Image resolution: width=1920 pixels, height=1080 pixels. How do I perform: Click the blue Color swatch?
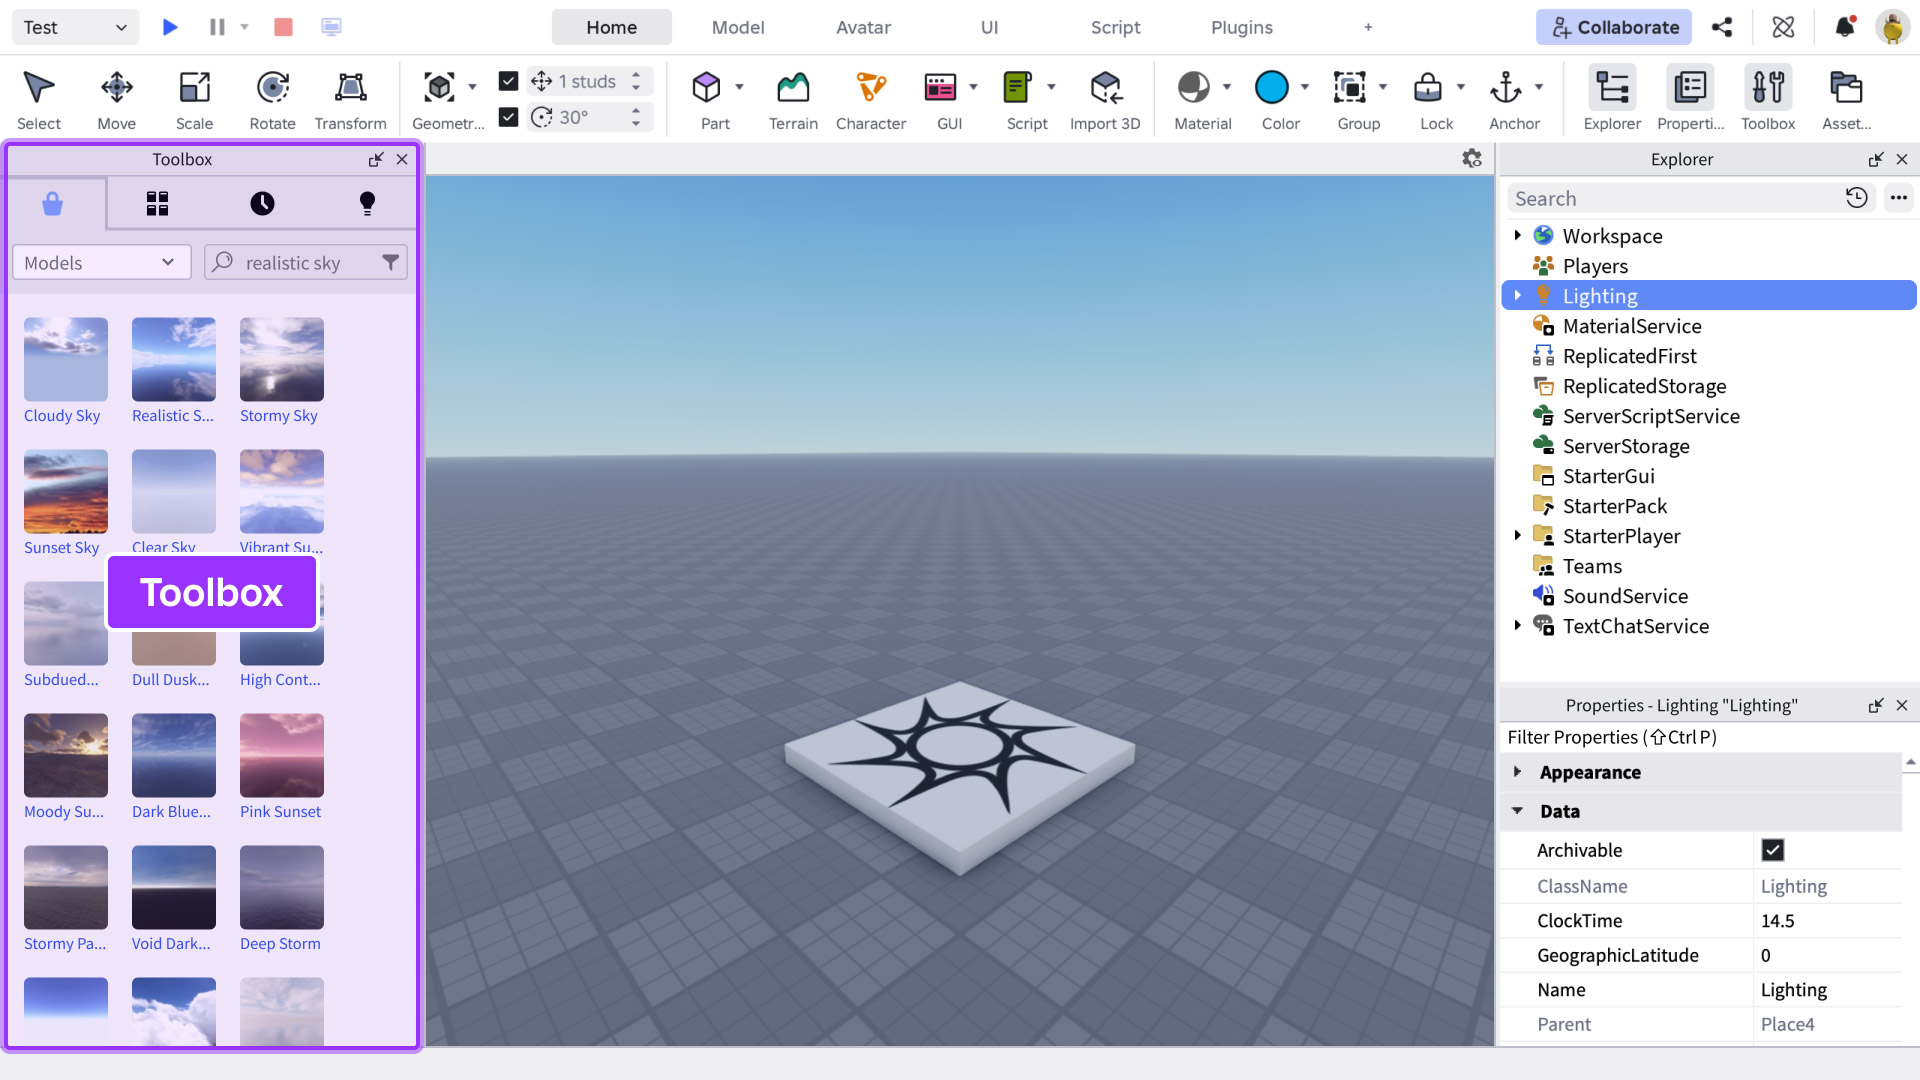tap(1271, 88)
